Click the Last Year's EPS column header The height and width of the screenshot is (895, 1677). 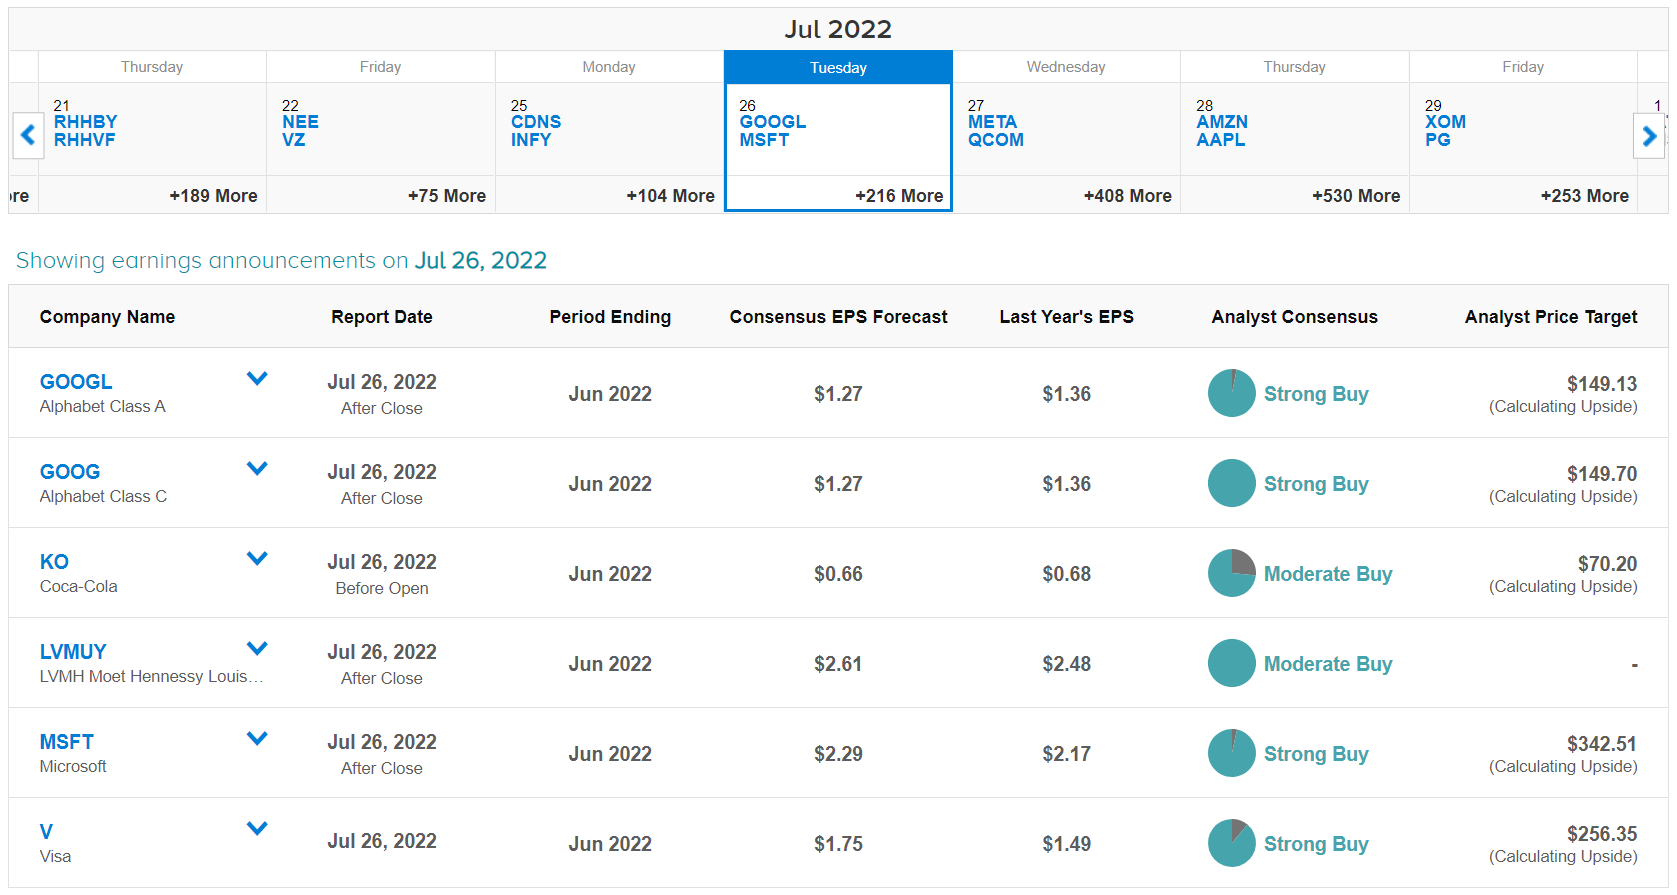[x=1066, y=317]
